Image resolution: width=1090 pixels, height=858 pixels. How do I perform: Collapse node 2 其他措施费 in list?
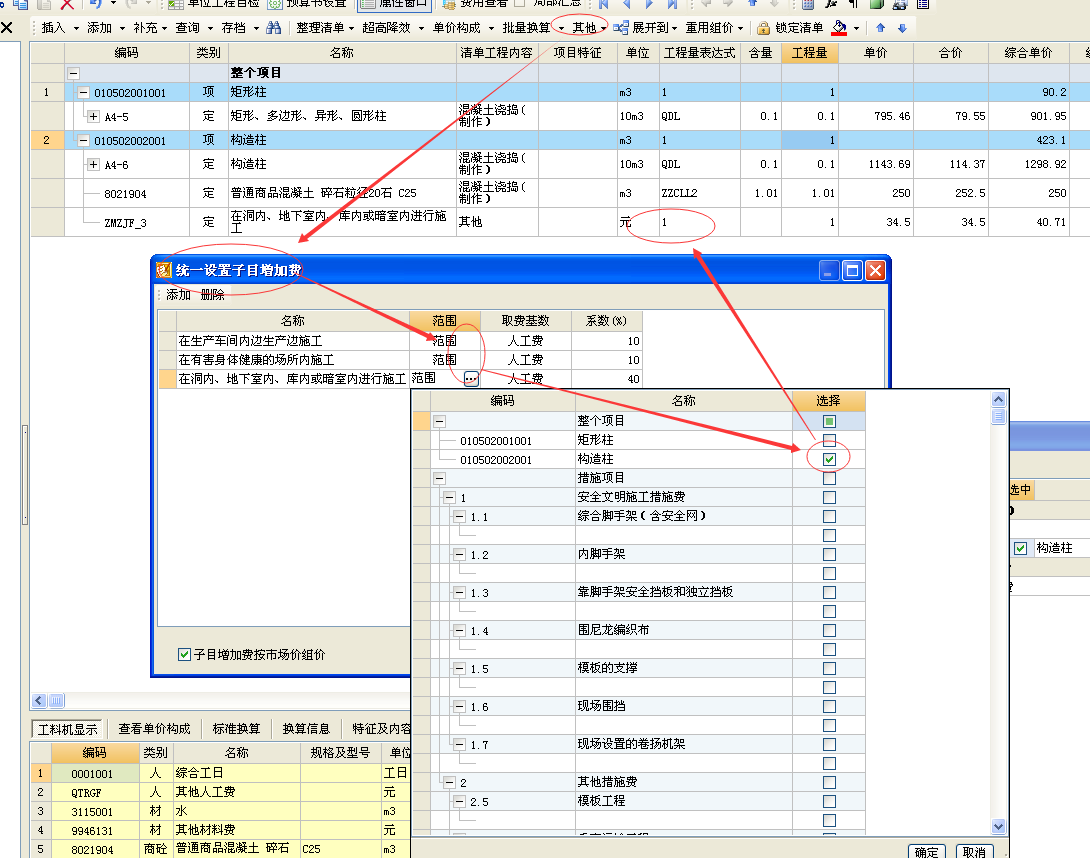(450, 782)
